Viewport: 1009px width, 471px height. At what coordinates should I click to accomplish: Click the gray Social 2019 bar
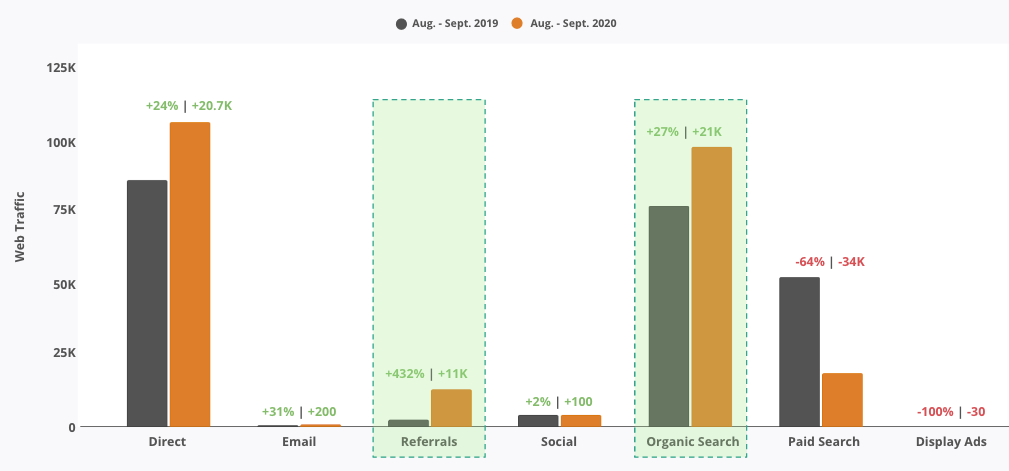[538, 421]
